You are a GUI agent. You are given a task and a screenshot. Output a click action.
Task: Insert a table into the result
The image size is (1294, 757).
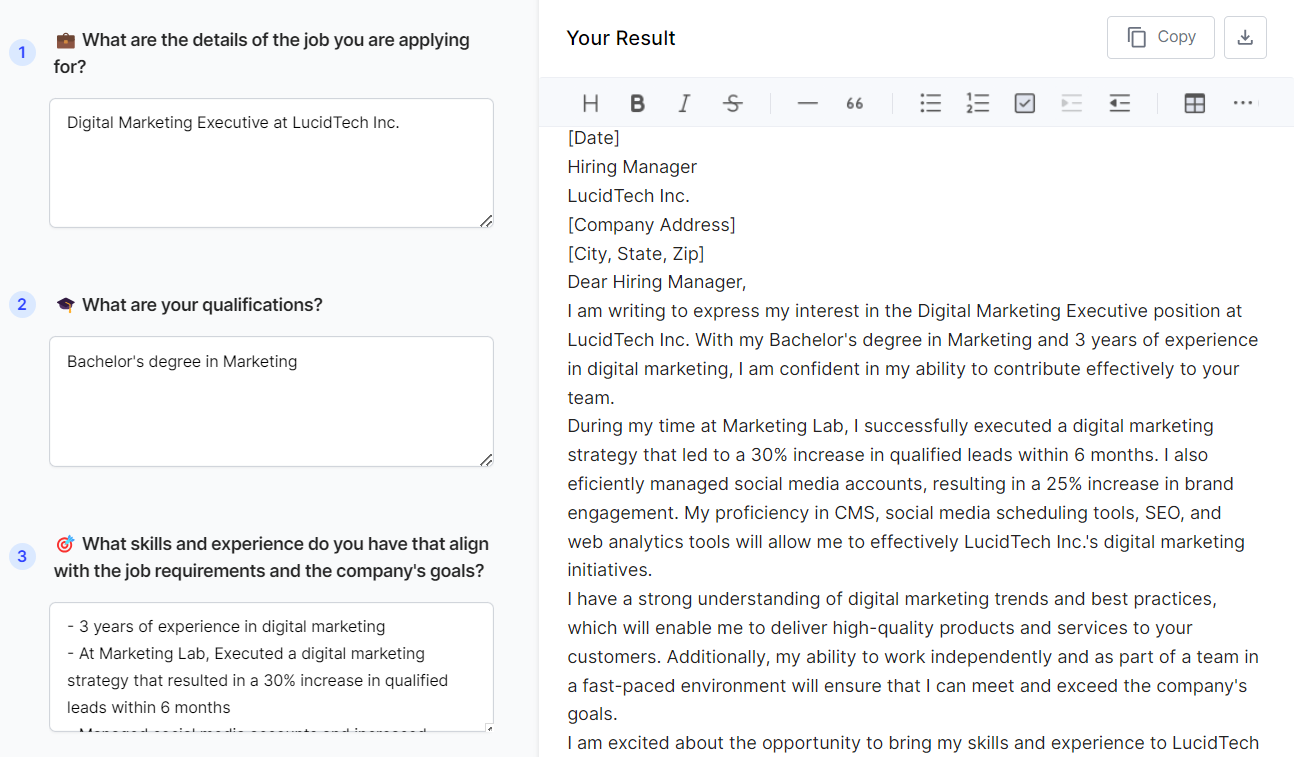coord(1194,103)
